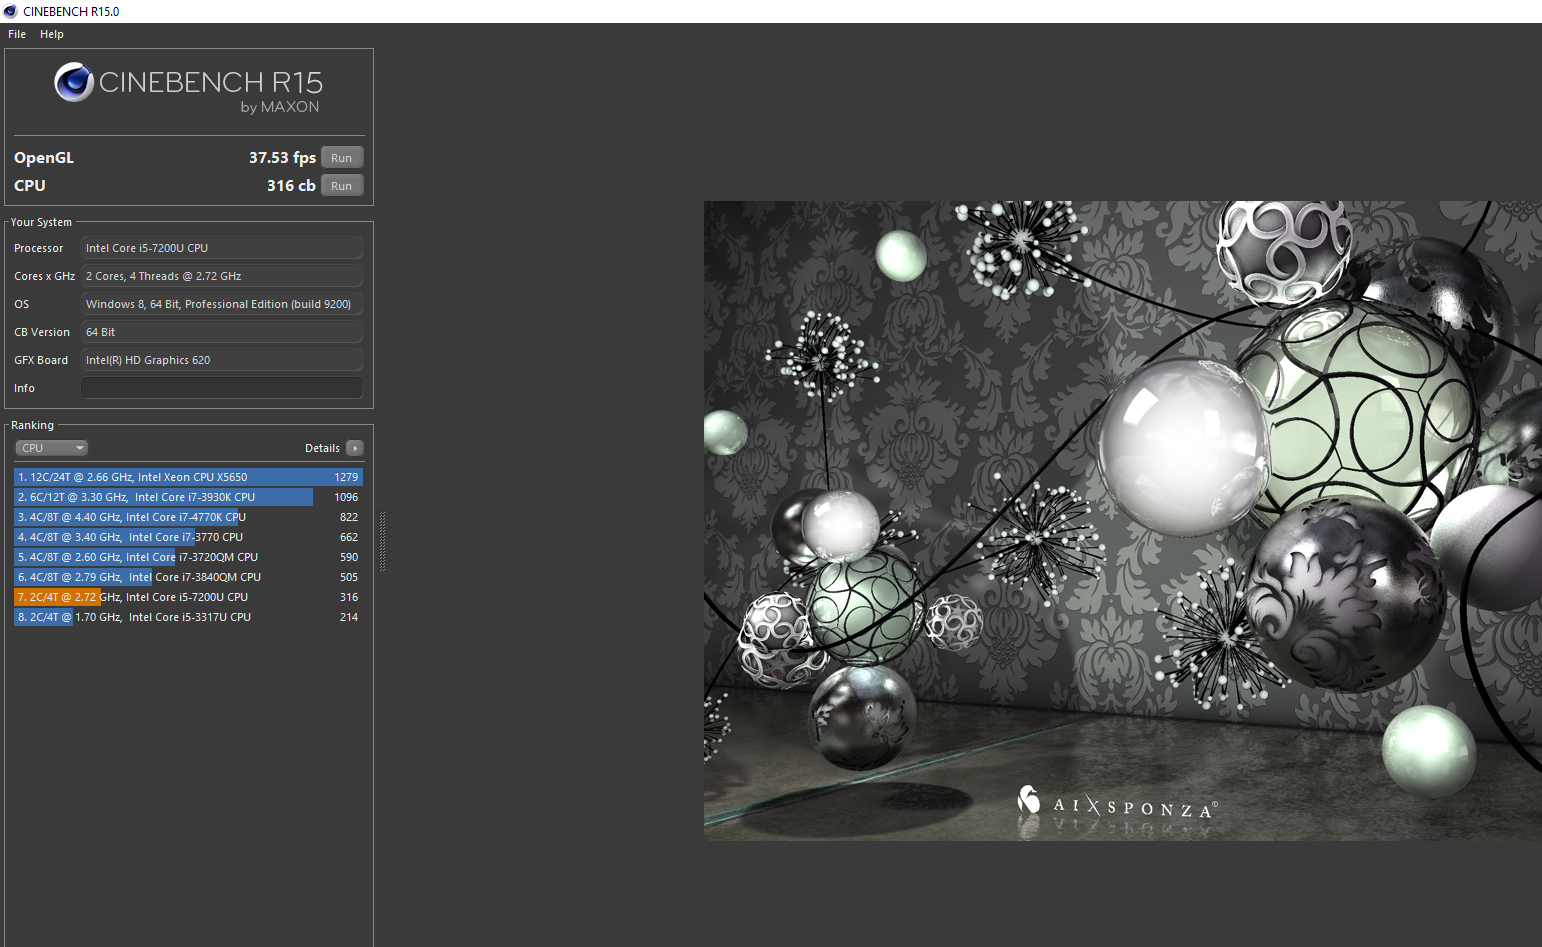Click the 316 cb CPU score
The image size is (1542, 947).
(x=291, y=186)
